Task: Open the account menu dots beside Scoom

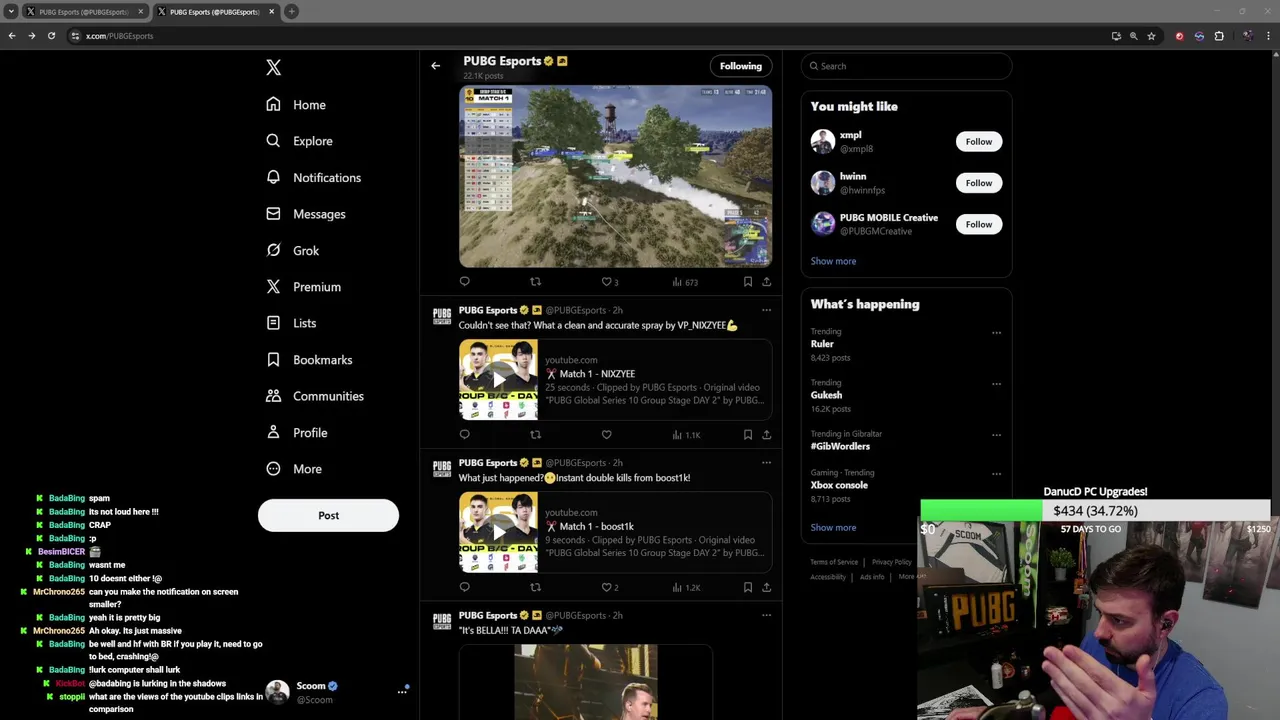Action: (402, 691)
